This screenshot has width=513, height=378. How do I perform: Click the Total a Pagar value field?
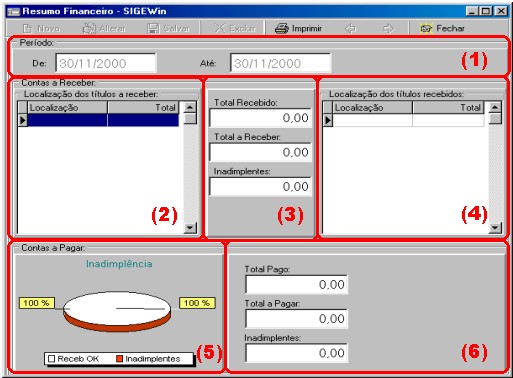click(297, 319)
